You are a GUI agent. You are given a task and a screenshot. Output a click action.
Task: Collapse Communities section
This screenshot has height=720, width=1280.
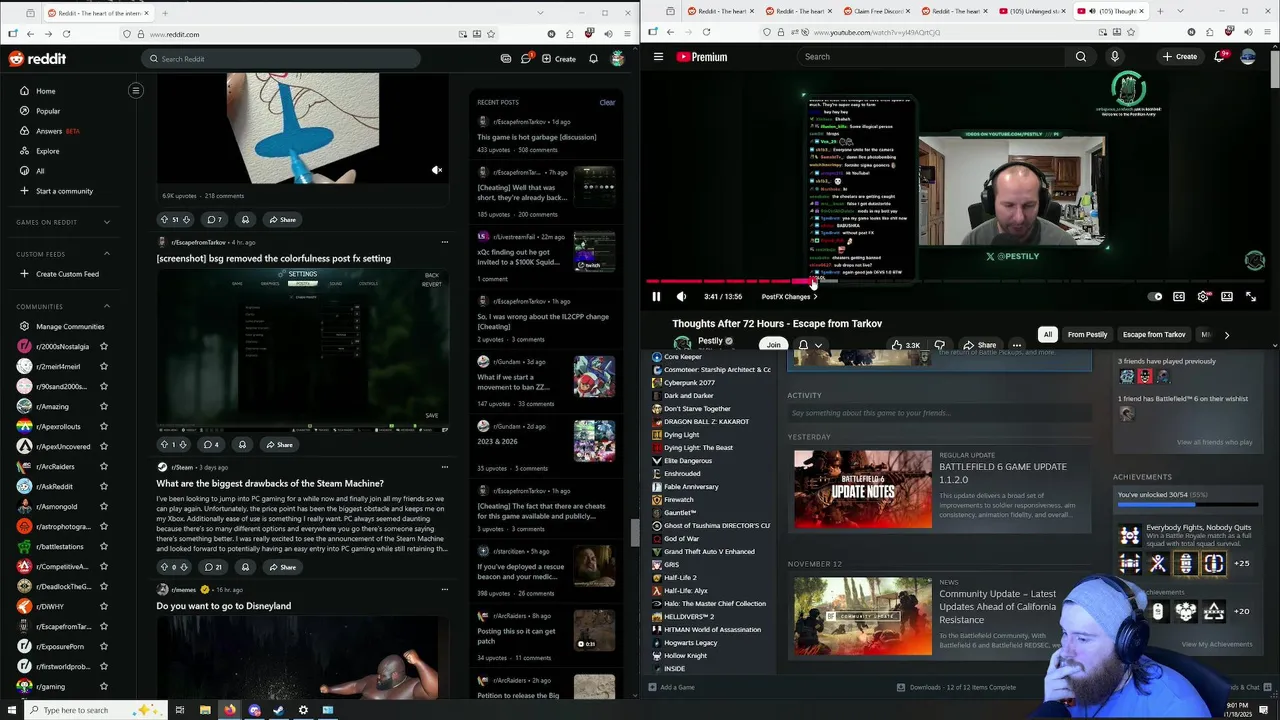(107, 307)
